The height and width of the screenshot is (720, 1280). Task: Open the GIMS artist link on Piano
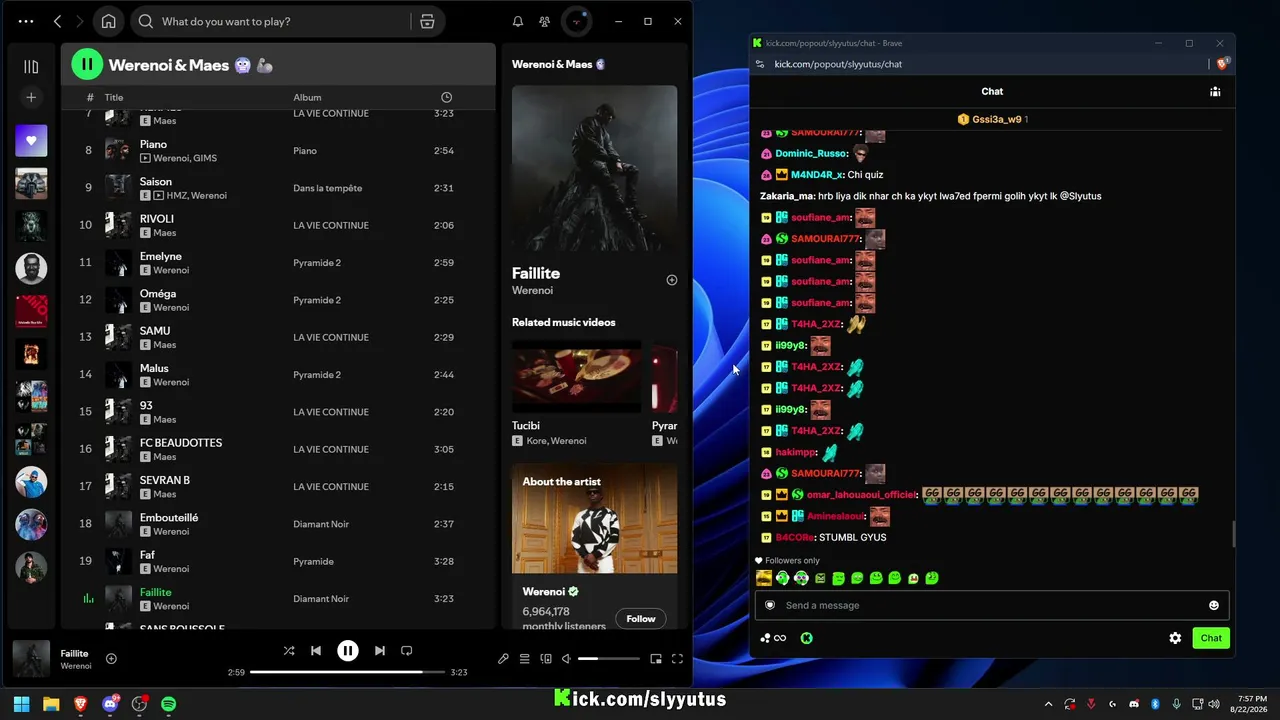(x=205, y=158)
